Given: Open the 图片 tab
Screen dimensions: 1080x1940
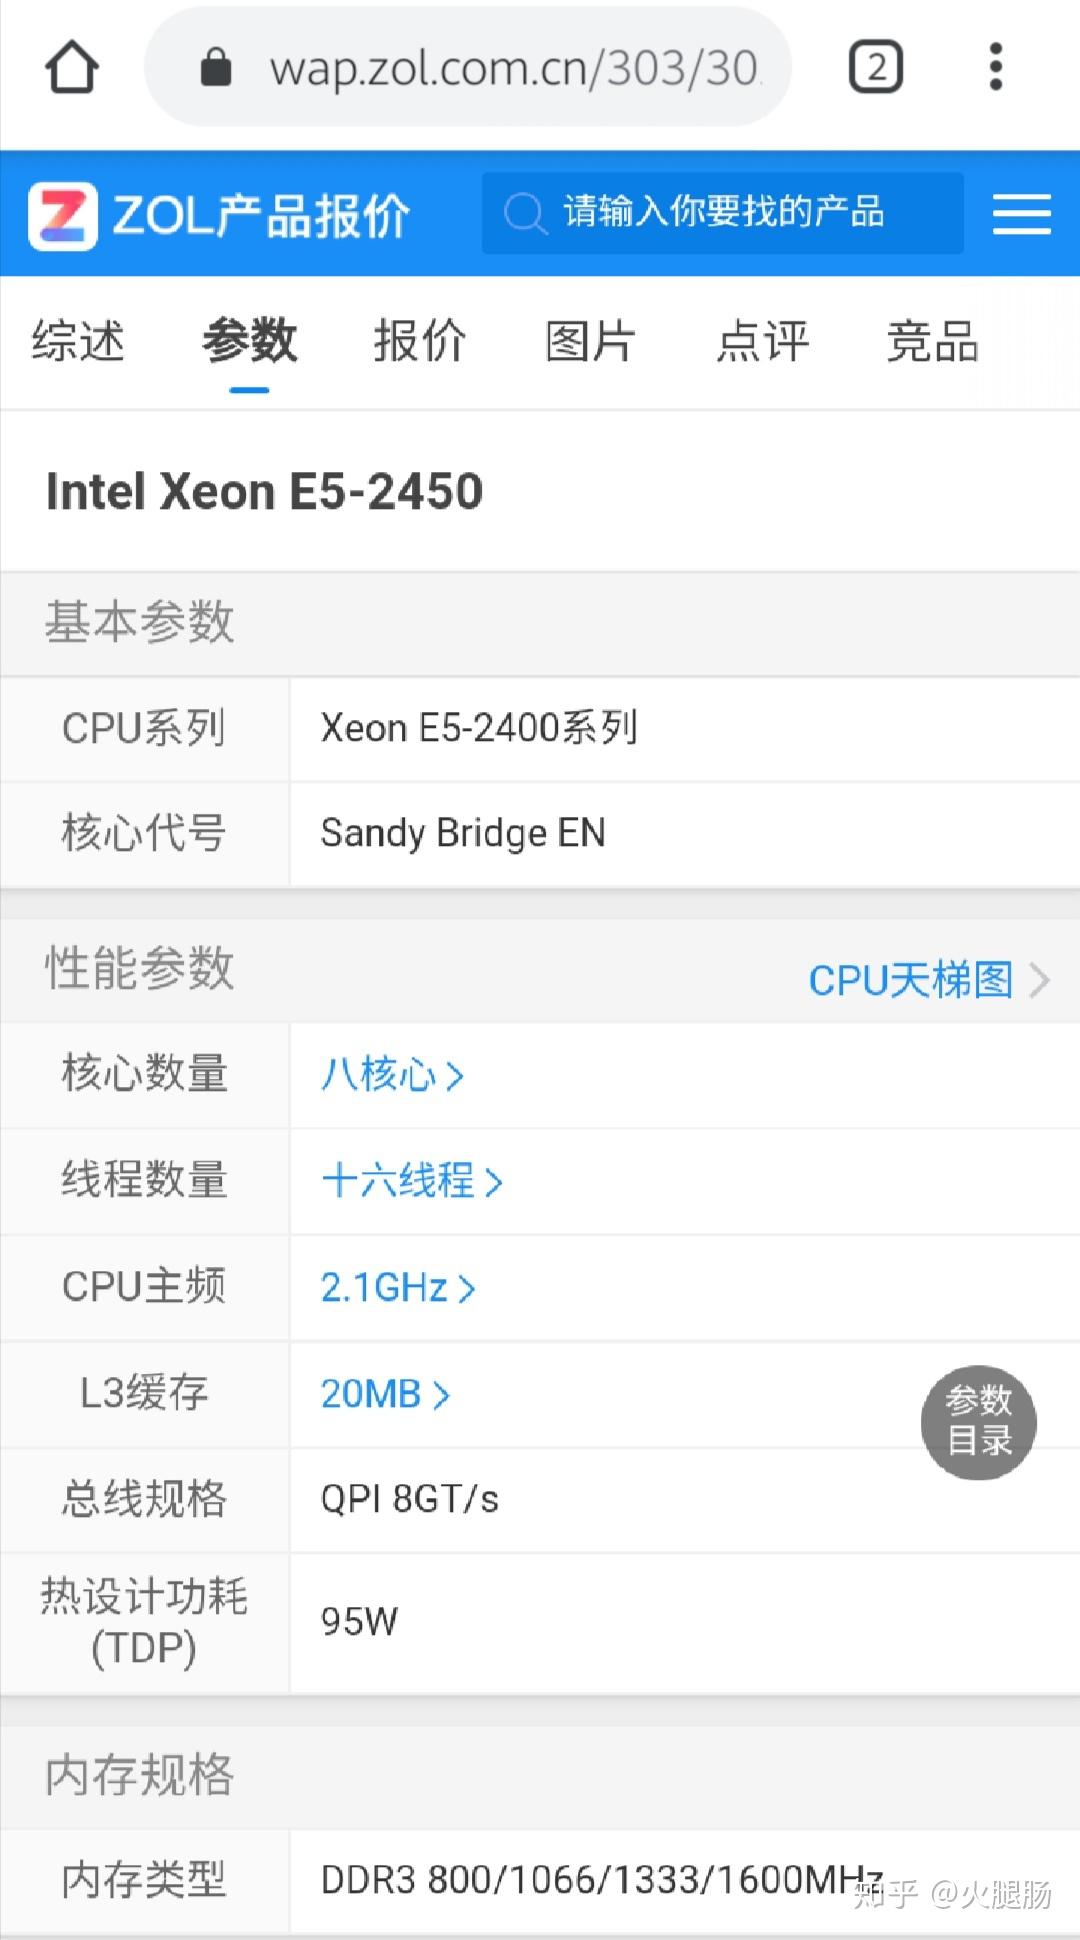Looking at the screenshot, I should tap(590, 342).
